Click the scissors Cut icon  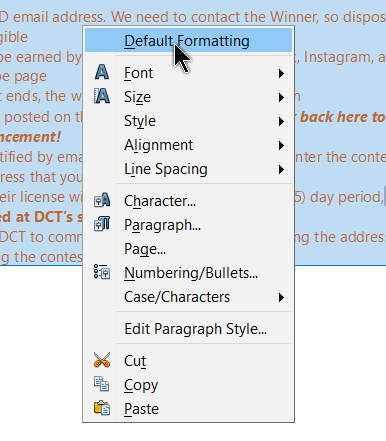click(x=102, y=360)
